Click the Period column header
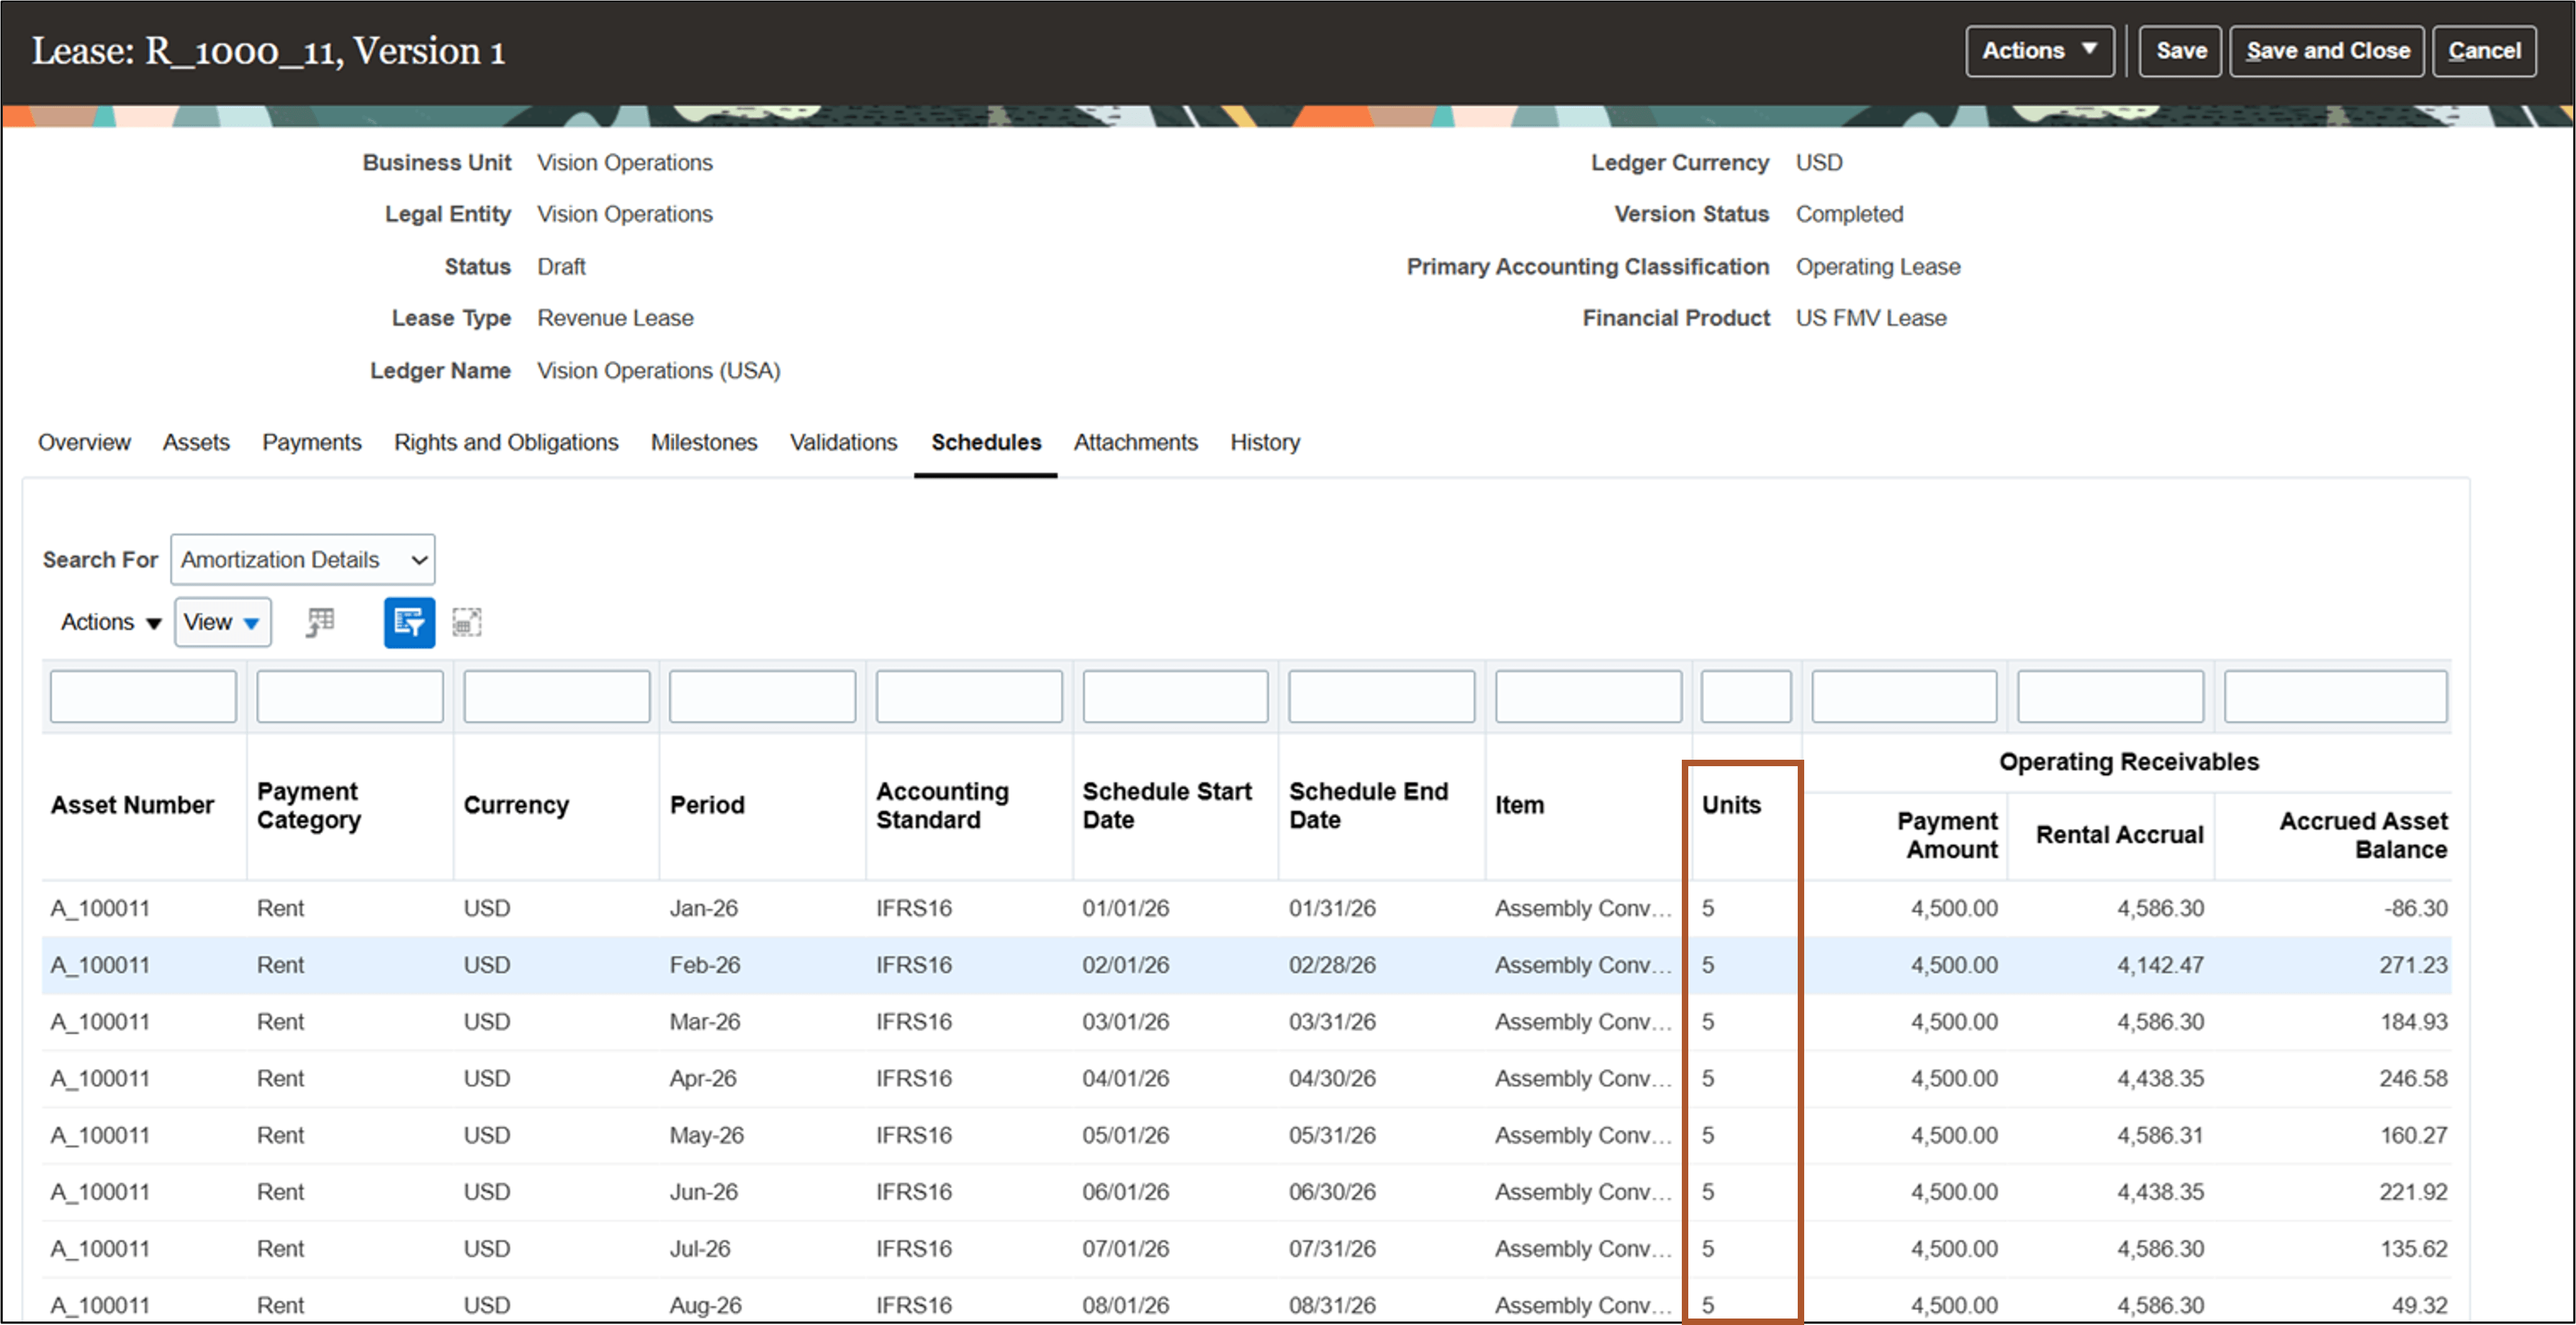Image resolution: width=2576 pixels, height=1325 pixels. click(x=707, y=805)
